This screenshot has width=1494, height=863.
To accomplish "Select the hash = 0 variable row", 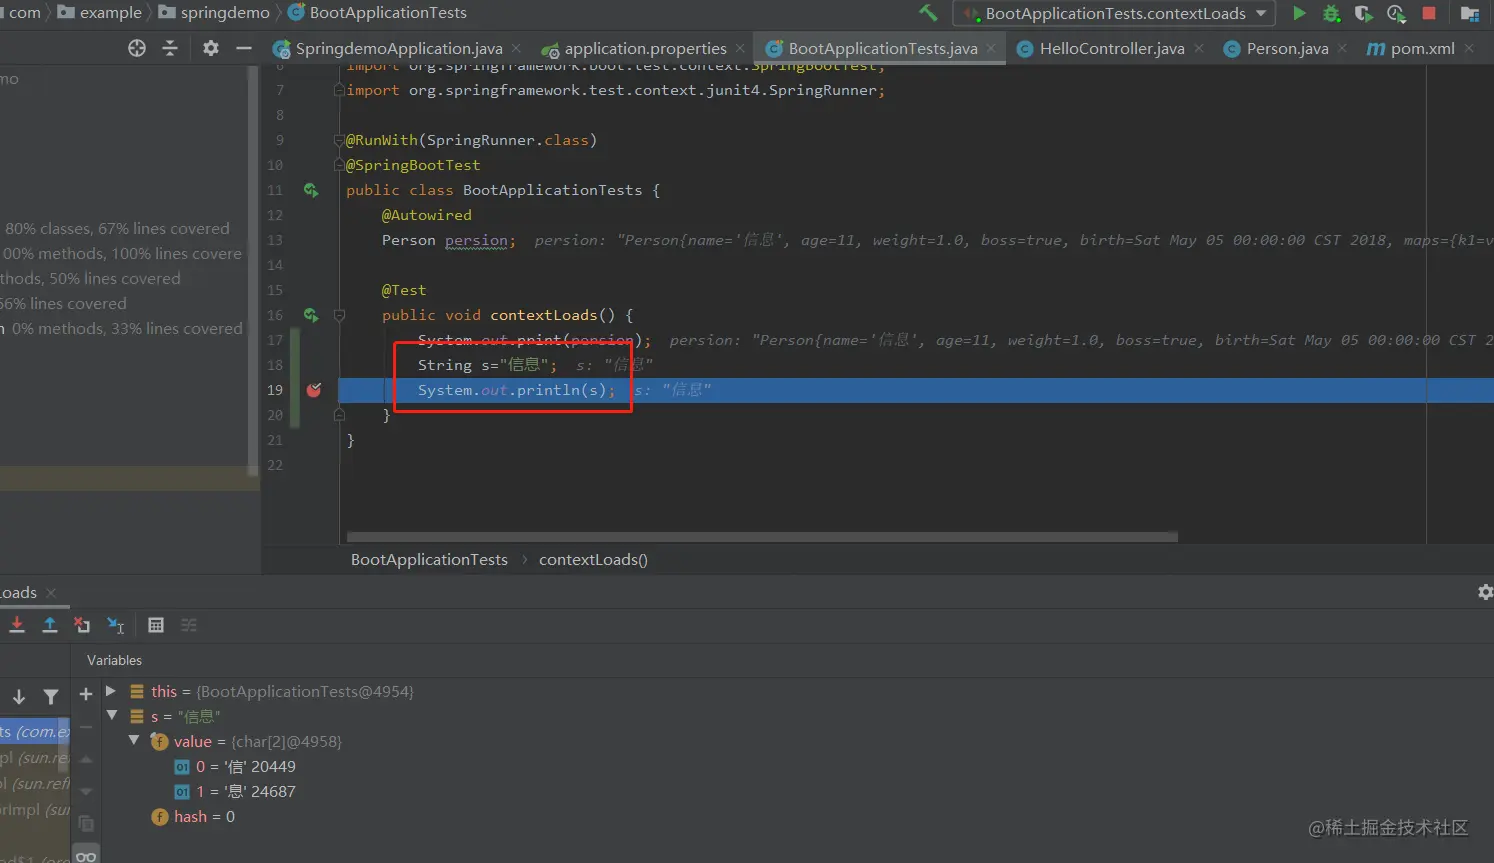I will [x=193, y=817].
